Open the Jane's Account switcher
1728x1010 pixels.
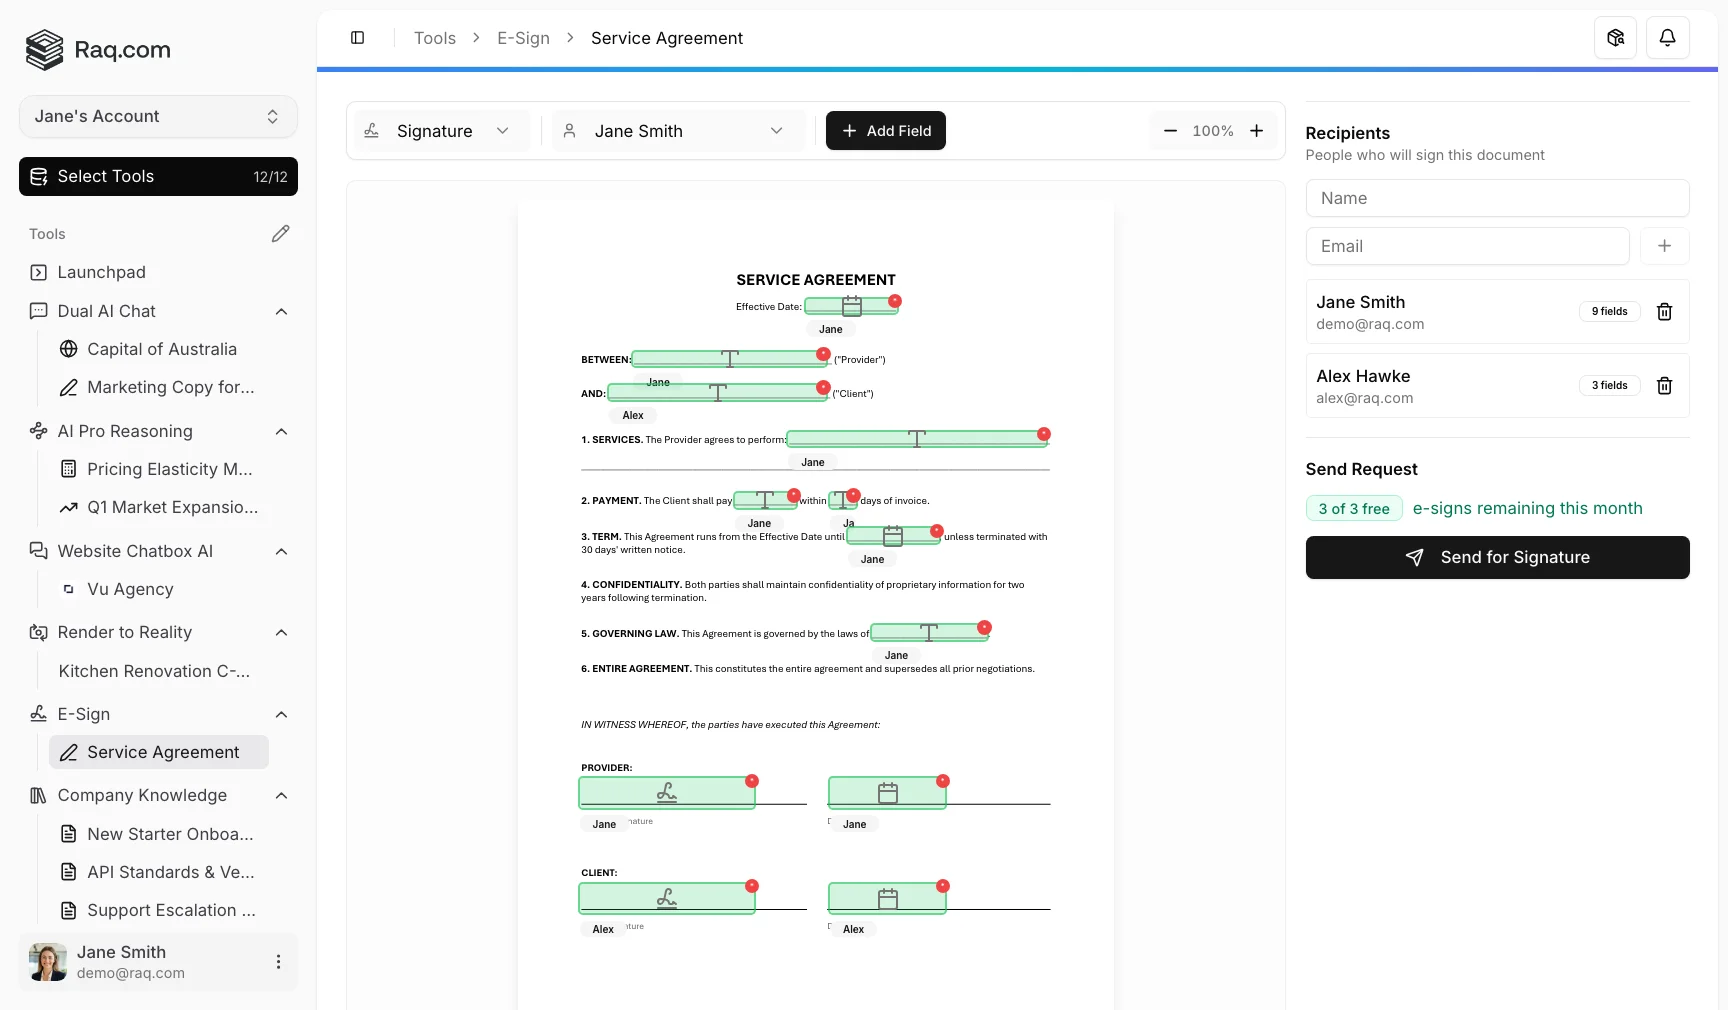point(158,117)
